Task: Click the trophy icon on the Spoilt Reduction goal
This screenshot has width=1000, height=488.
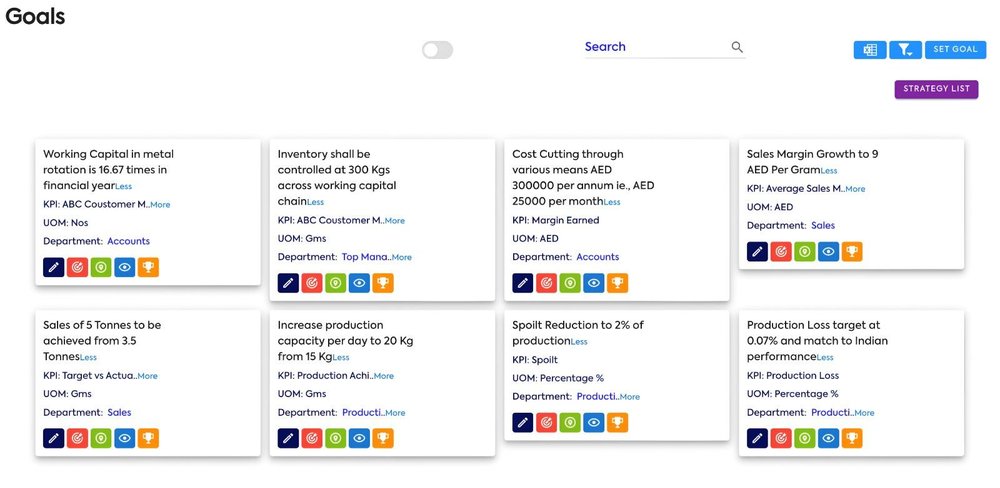Action: 617,423
